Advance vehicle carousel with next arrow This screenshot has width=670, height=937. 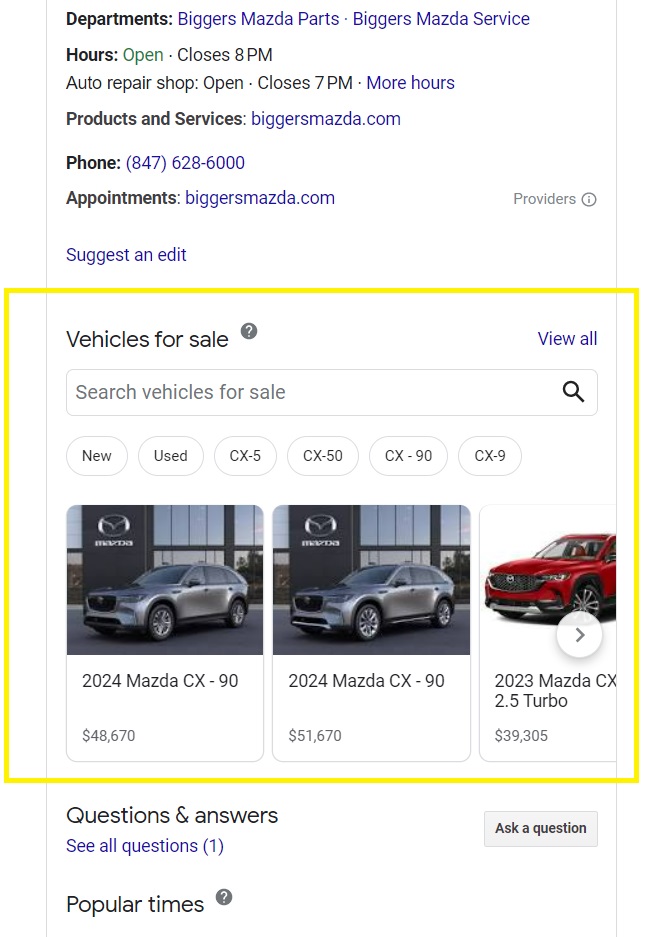point(579,635)
